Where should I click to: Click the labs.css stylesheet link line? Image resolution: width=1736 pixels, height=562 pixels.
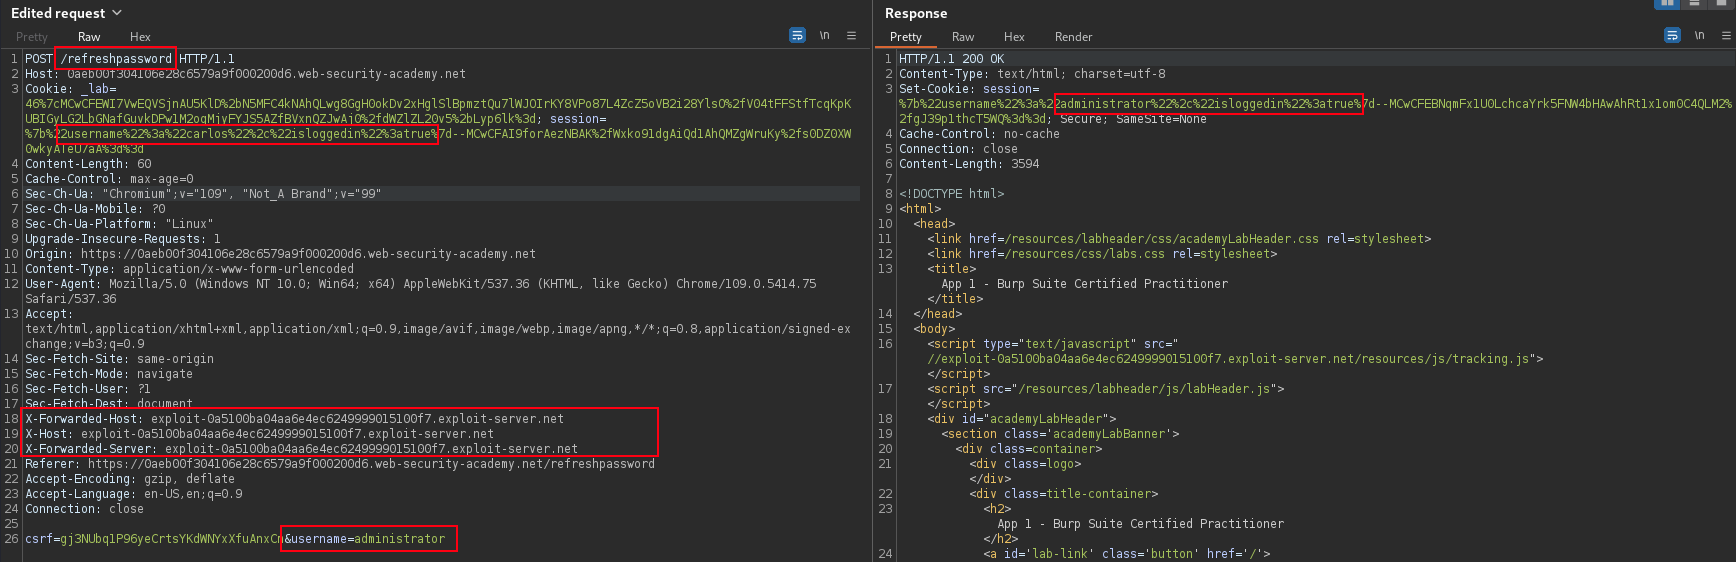click(x=1102, y=254)
